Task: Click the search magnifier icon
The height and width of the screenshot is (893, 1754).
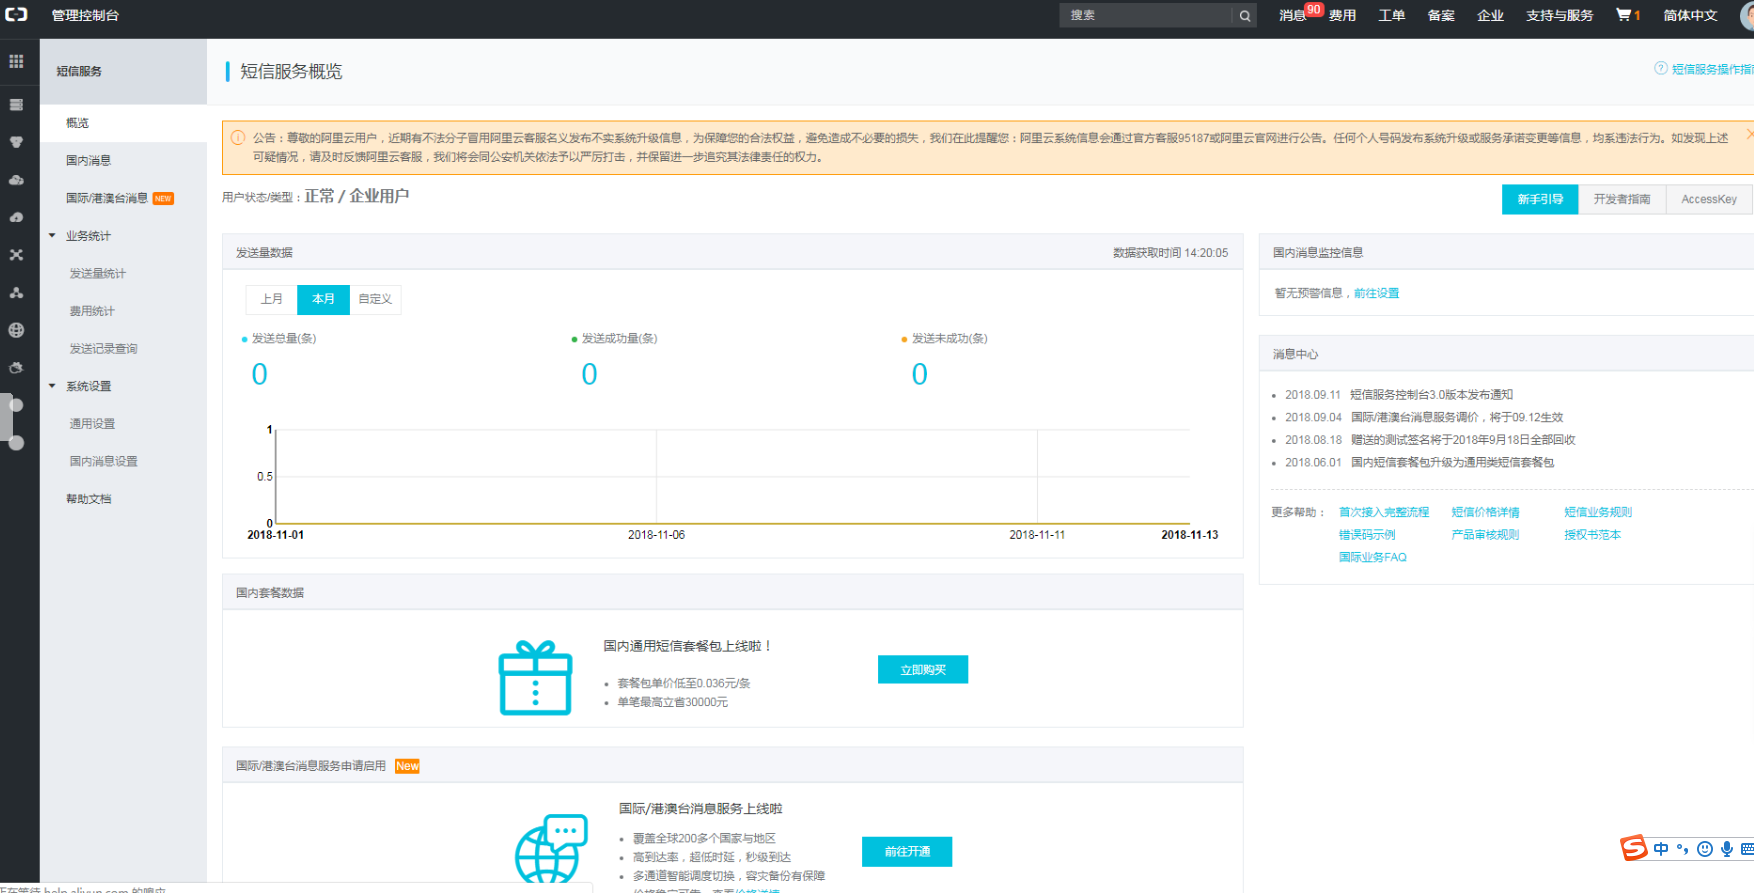Action: [1245, 16]
